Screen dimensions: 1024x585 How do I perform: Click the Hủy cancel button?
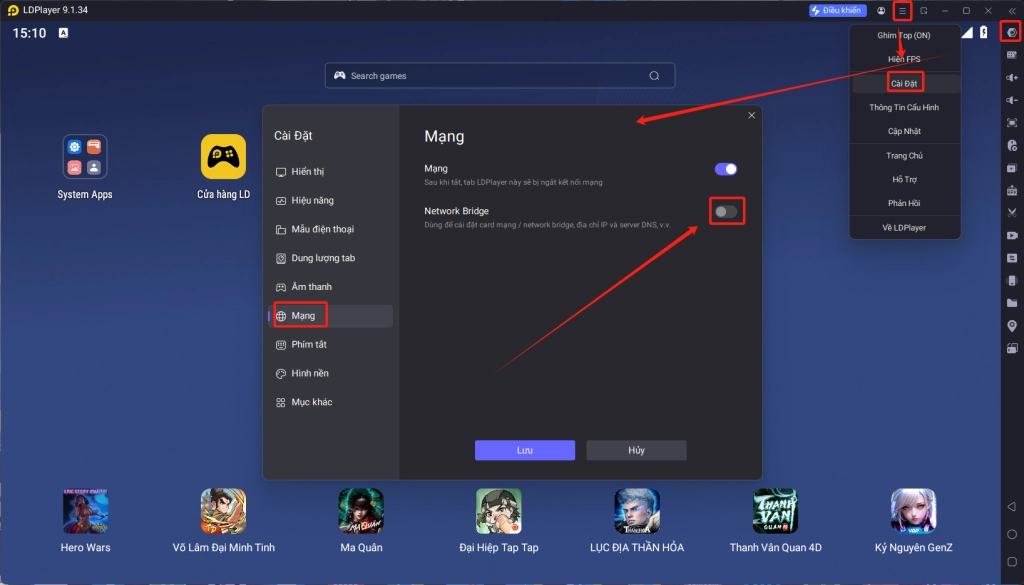pos(636,450)
